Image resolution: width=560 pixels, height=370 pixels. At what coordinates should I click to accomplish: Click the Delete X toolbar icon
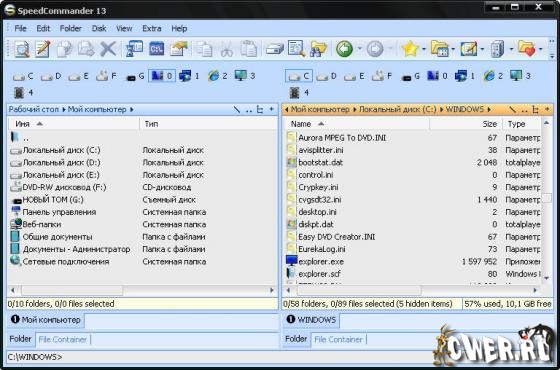[x=108, y=49]
